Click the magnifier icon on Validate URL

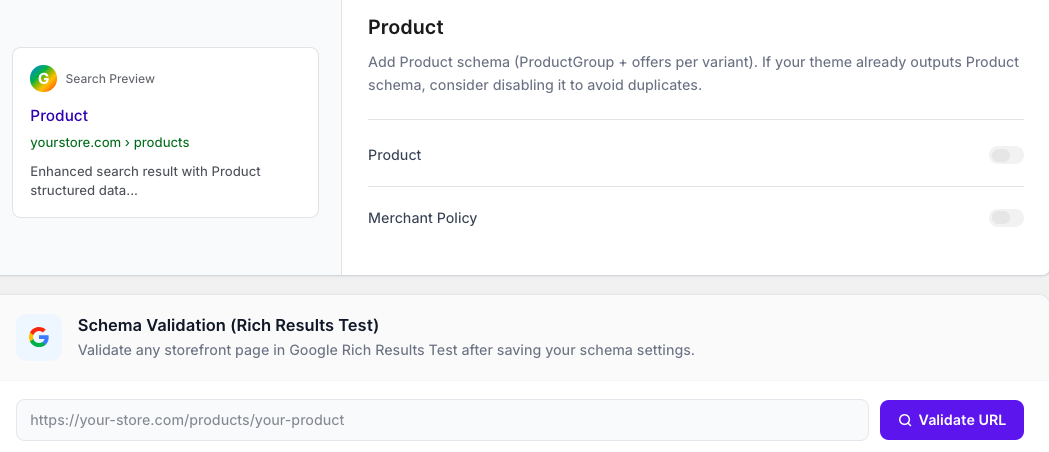pyautogui.click(x=904, y=420)
